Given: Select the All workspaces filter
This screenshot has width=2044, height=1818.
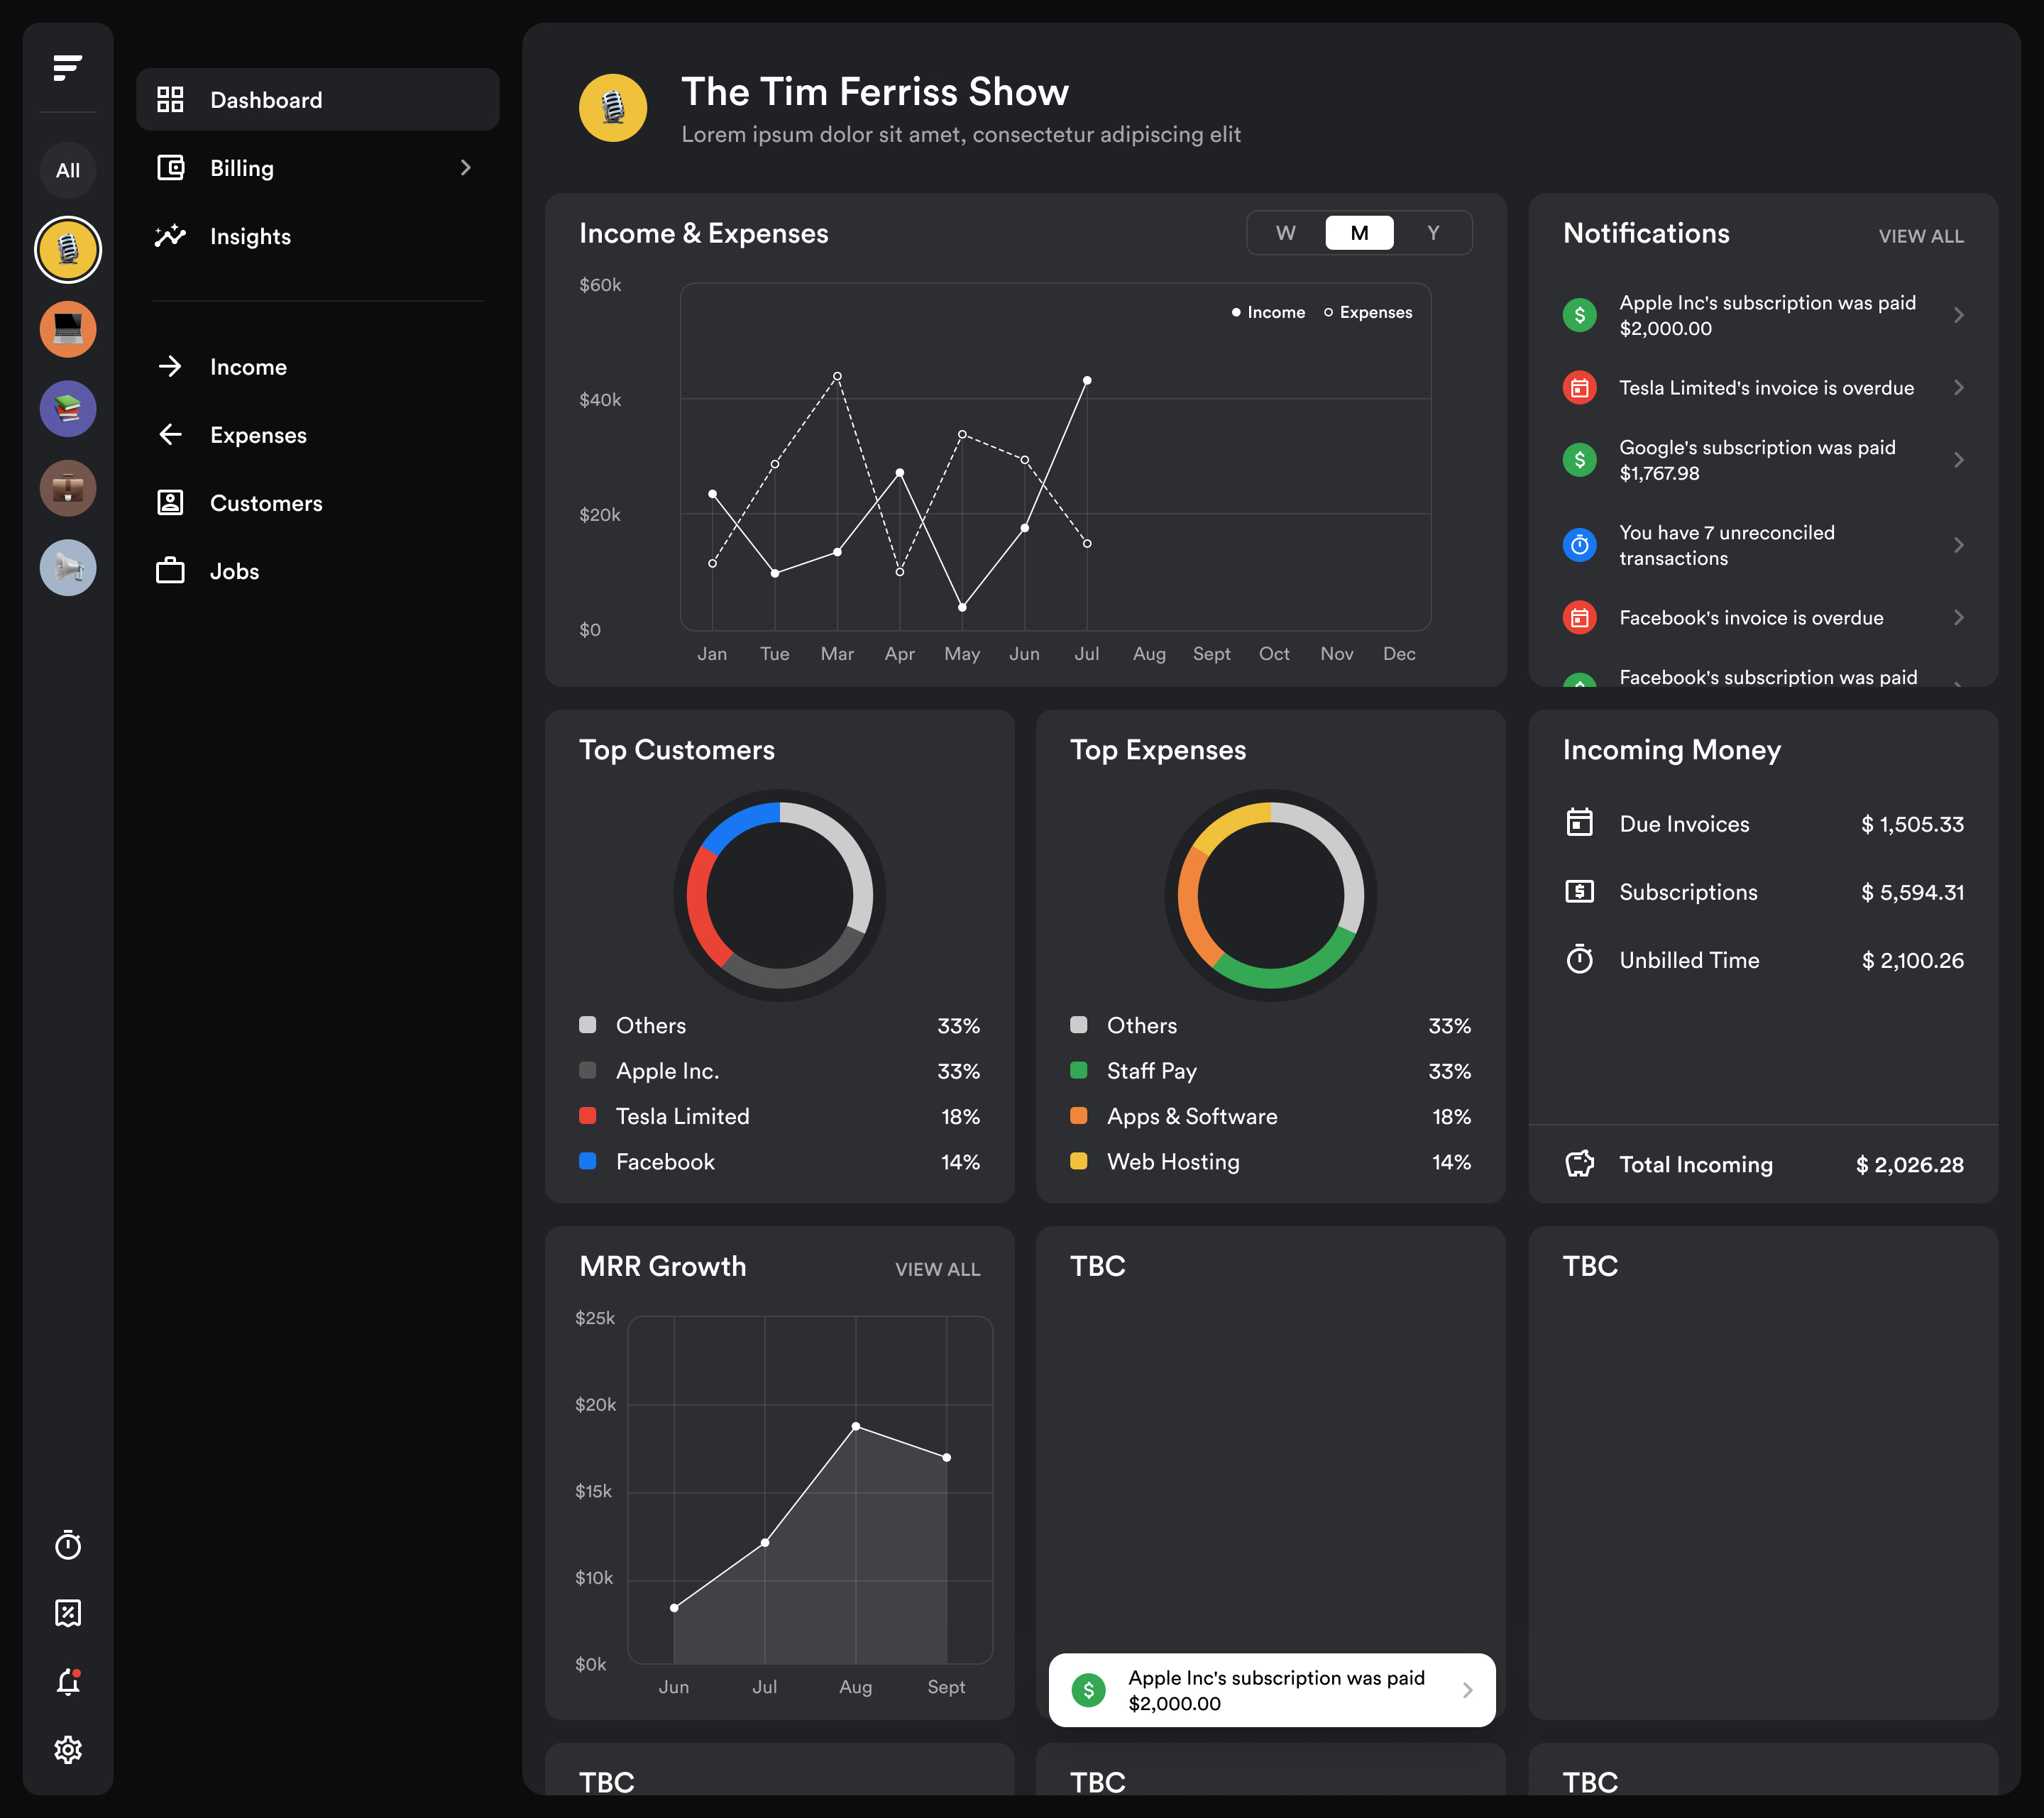Looking at the screenshot, I should [68, 170].
